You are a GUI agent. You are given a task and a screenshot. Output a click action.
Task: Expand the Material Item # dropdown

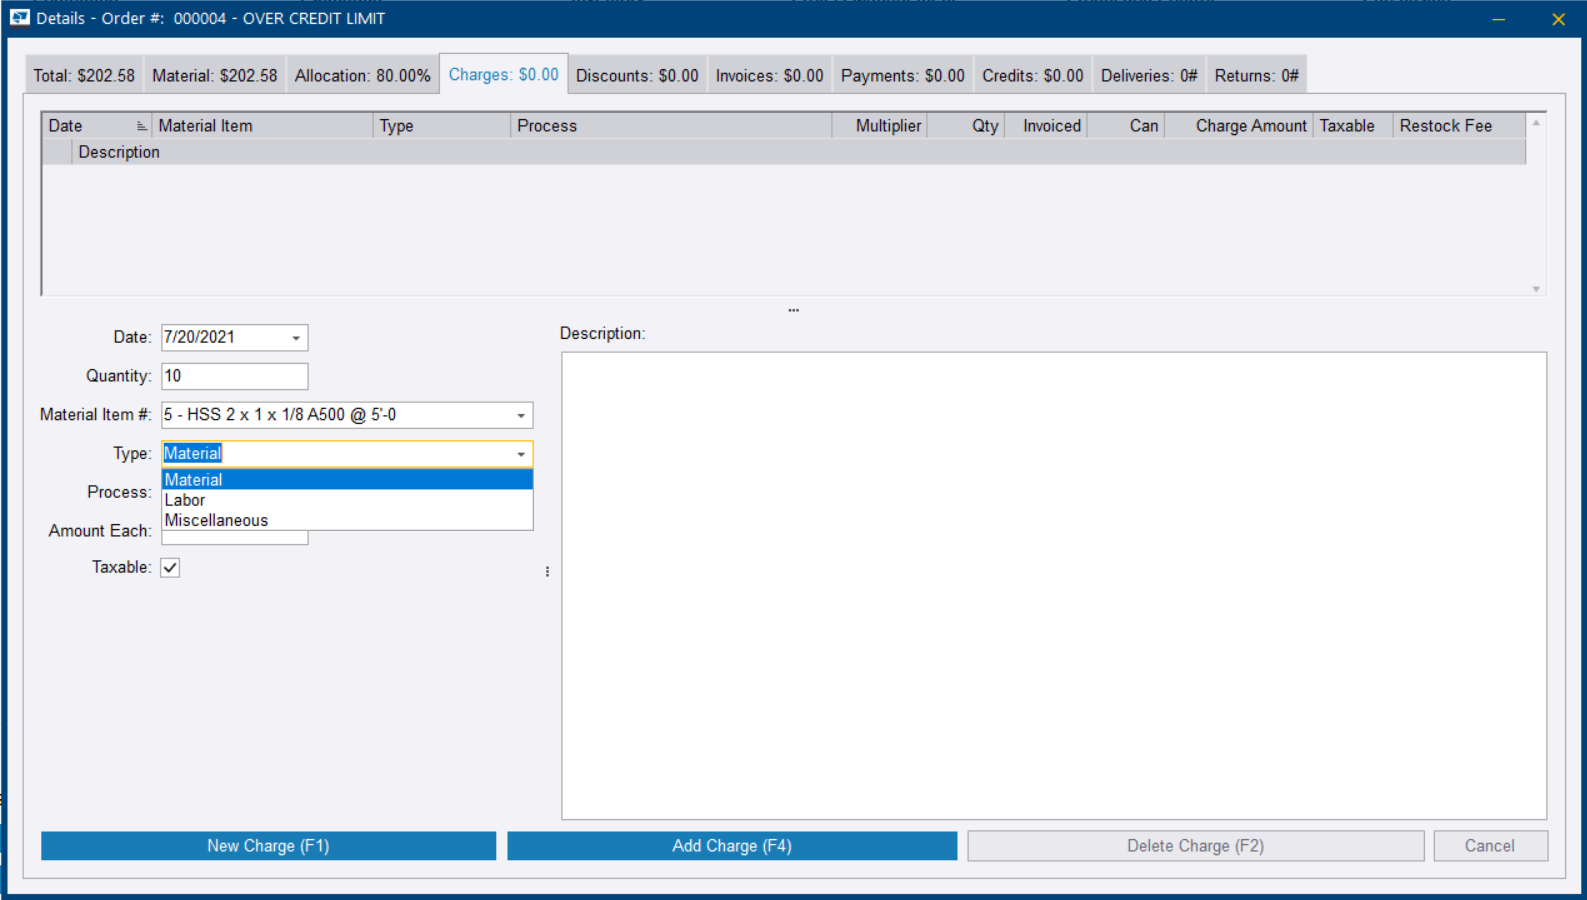[x=521, y=415]
